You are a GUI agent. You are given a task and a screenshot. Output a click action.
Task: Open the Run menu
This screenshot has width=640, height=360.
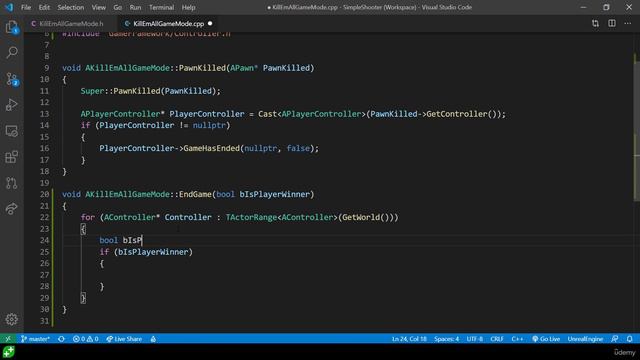135,7
